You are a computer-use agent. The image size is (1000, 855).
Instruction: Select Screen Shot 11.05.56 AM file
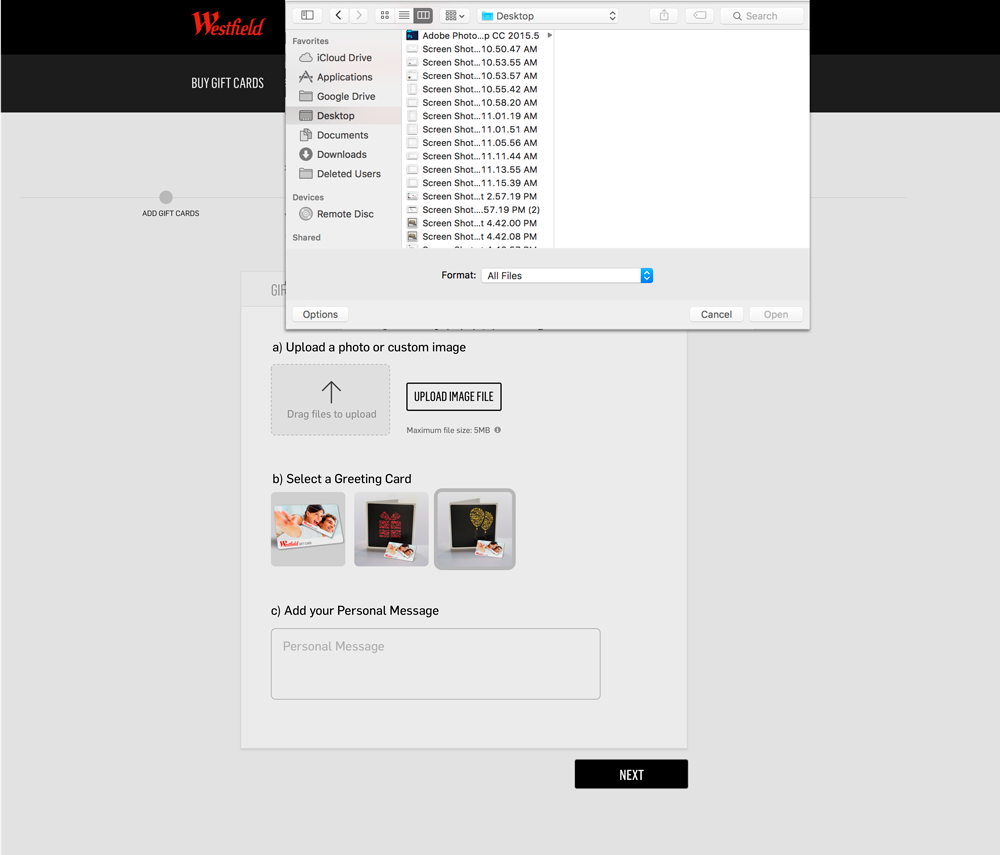[x=479, y=143]
